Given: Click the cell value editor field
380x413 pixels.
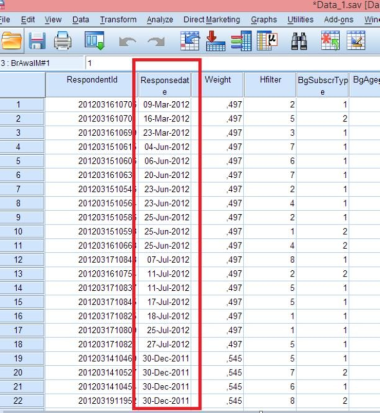Looking at the screenshot, I should [232, 63].
